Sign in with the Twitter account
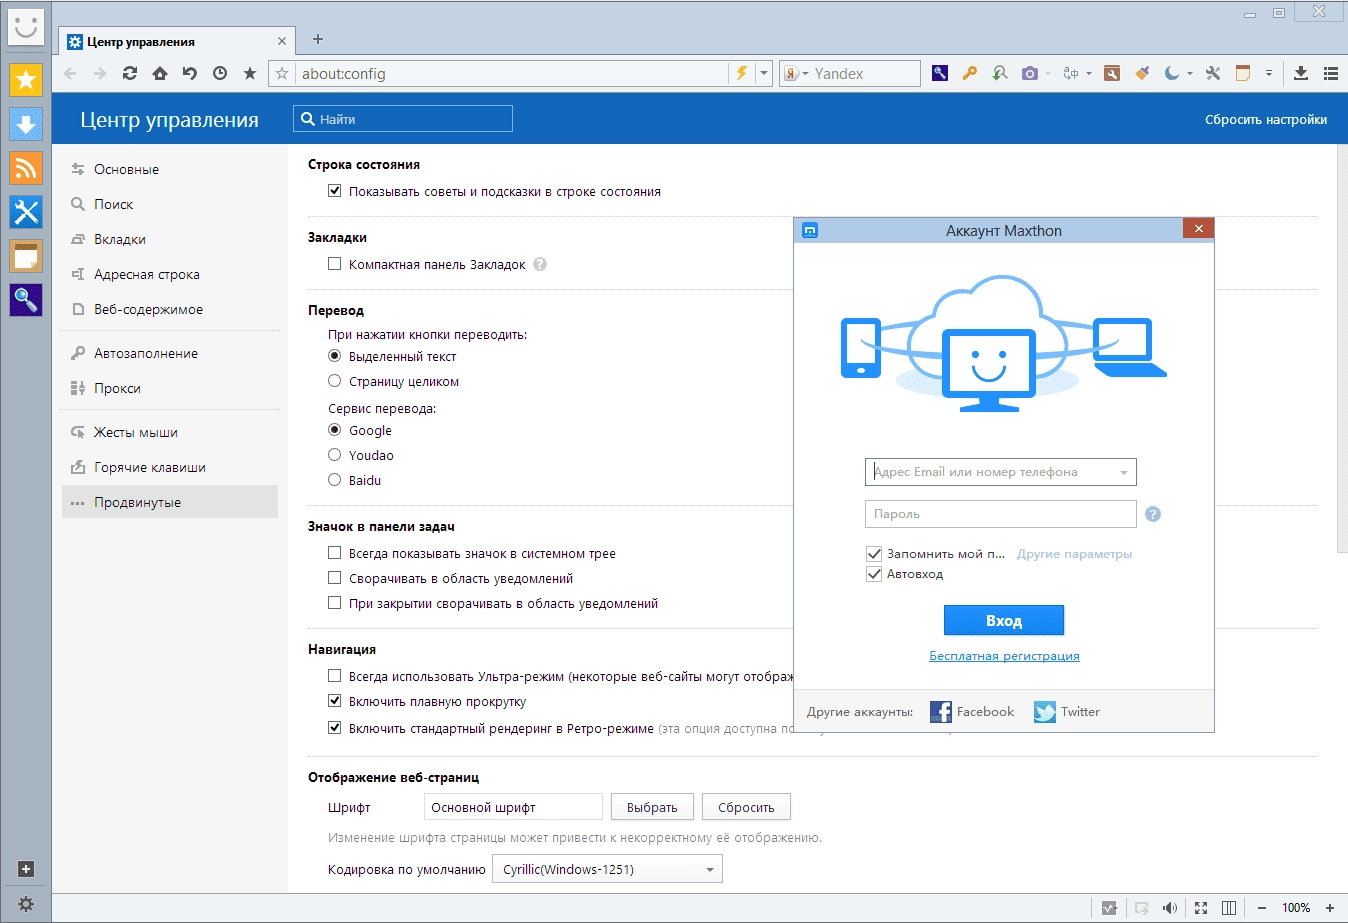1348x923 pixels. point(1067,711)
